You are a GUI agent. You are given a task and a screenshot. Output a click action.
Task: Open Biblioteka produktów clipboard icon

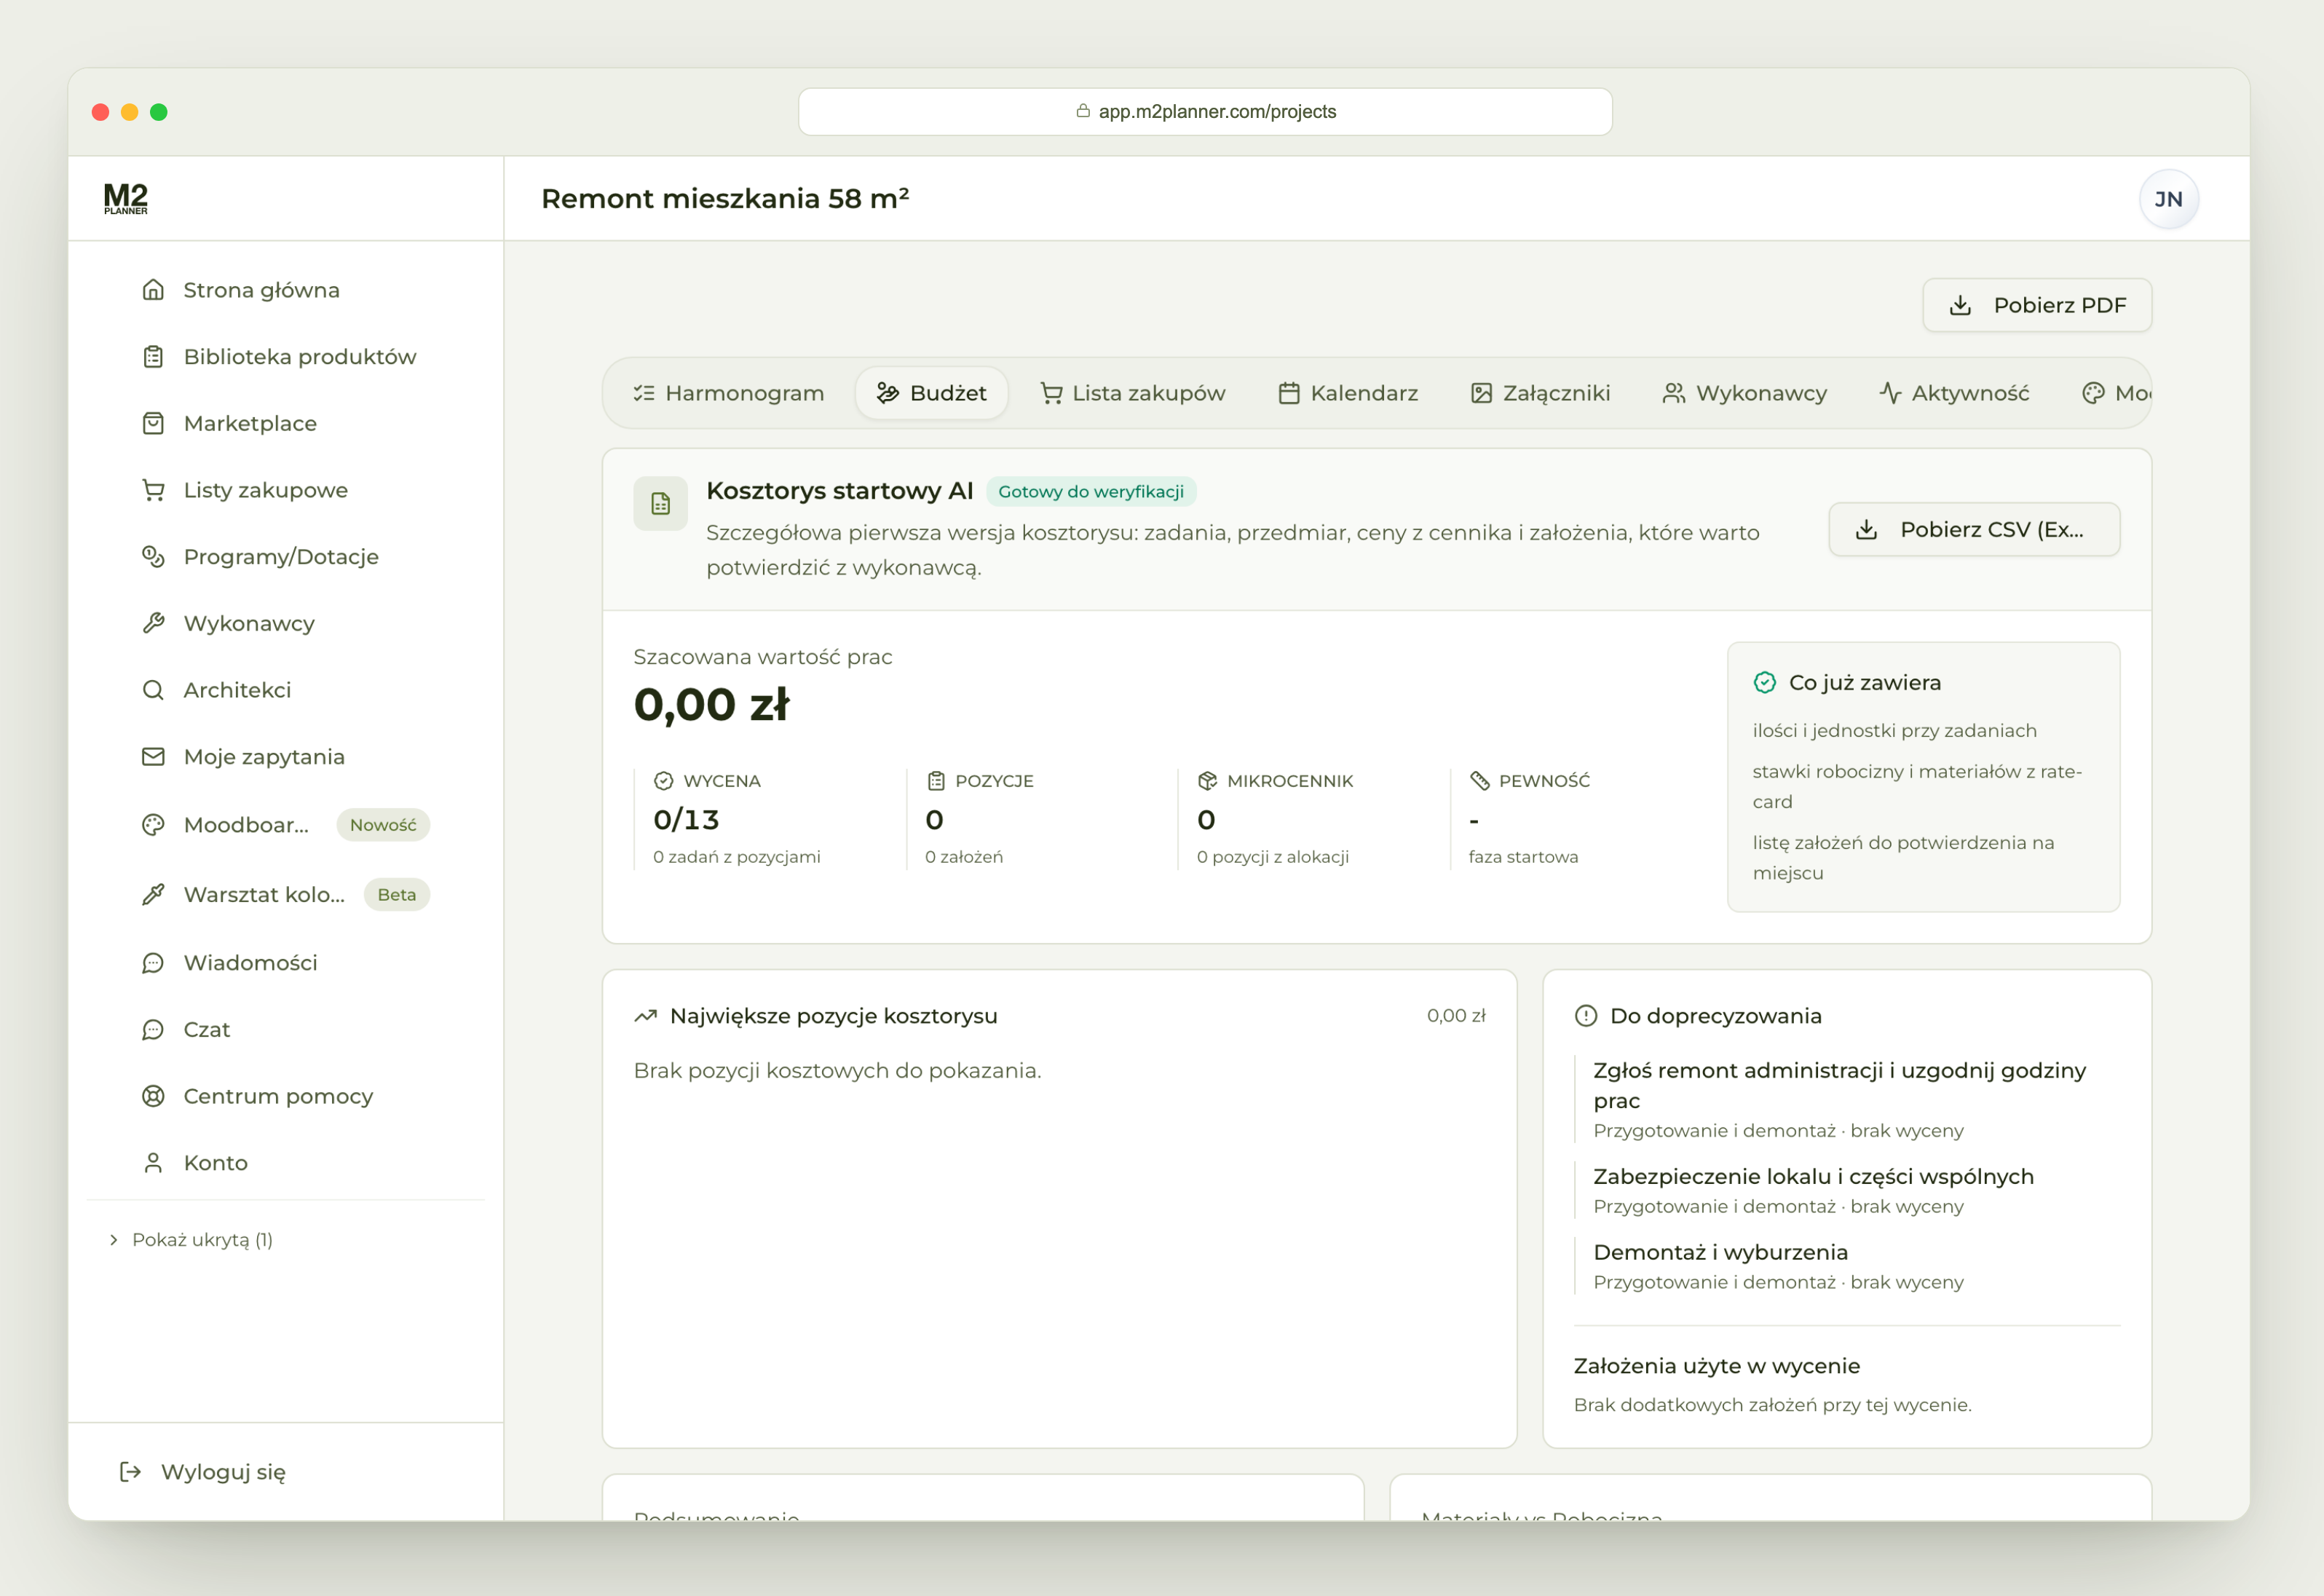click(153, 357)
